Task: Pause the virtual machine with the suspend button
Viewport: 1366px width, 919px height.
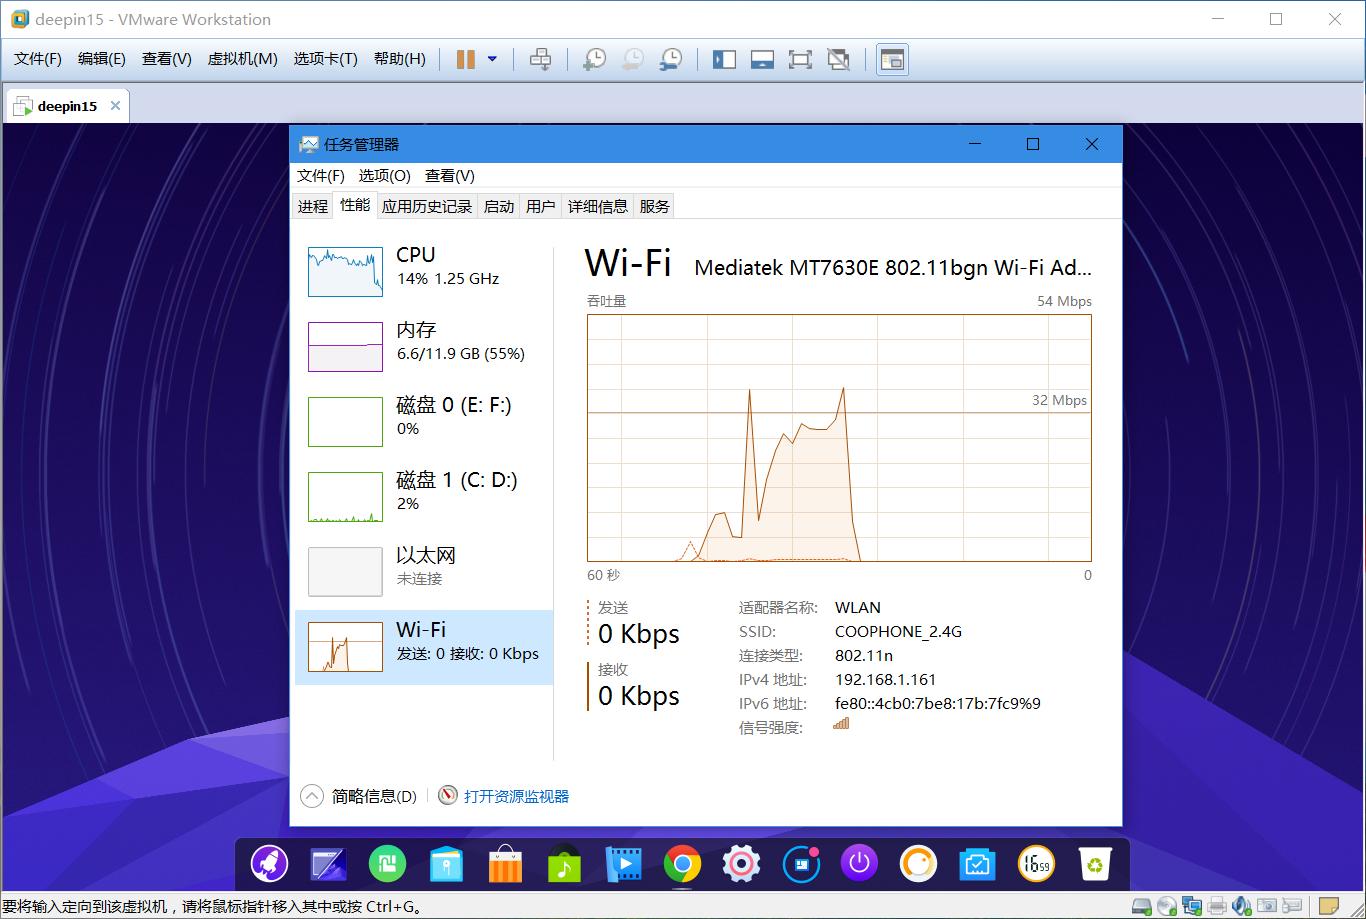Action: pos(464,59)
